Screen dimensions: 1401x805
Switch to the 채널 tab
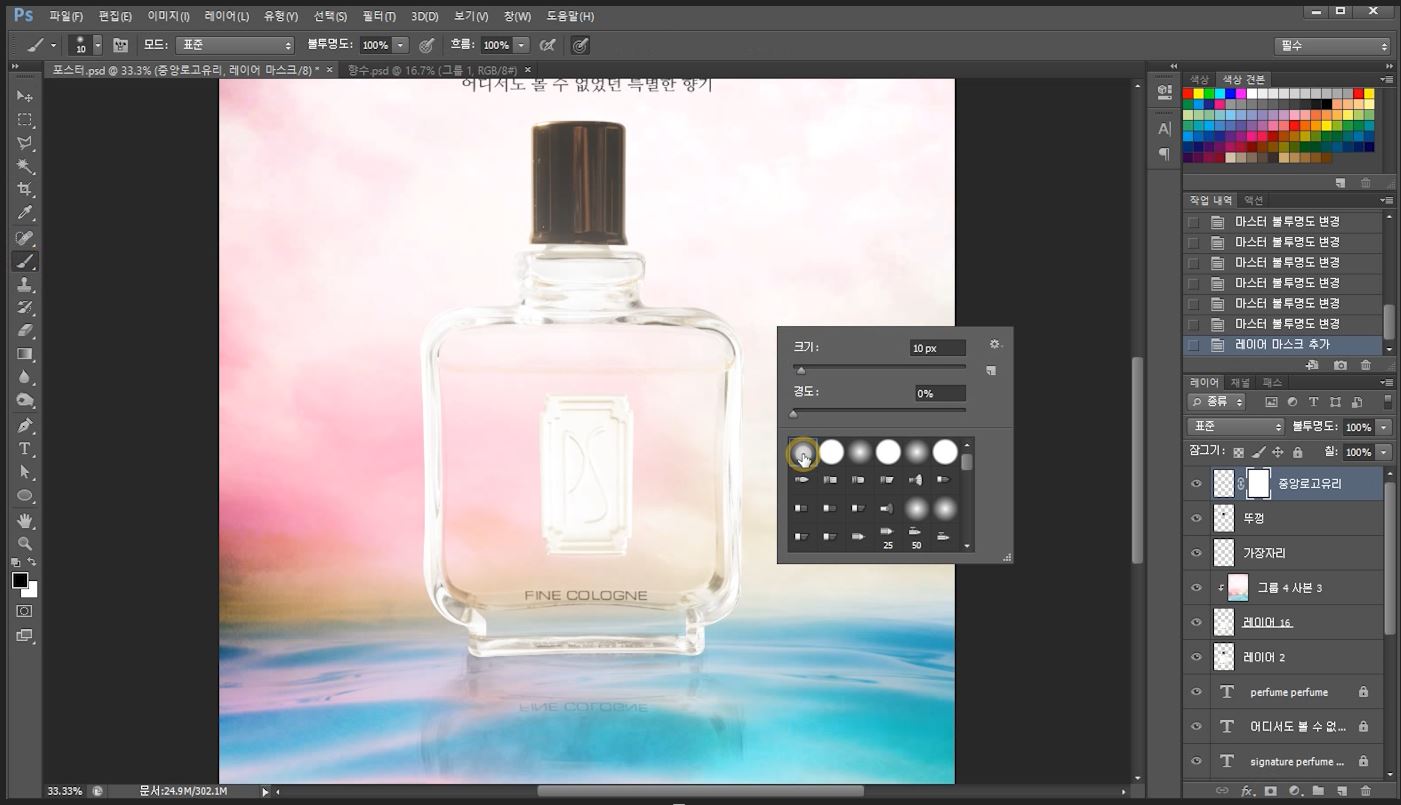1240,382
